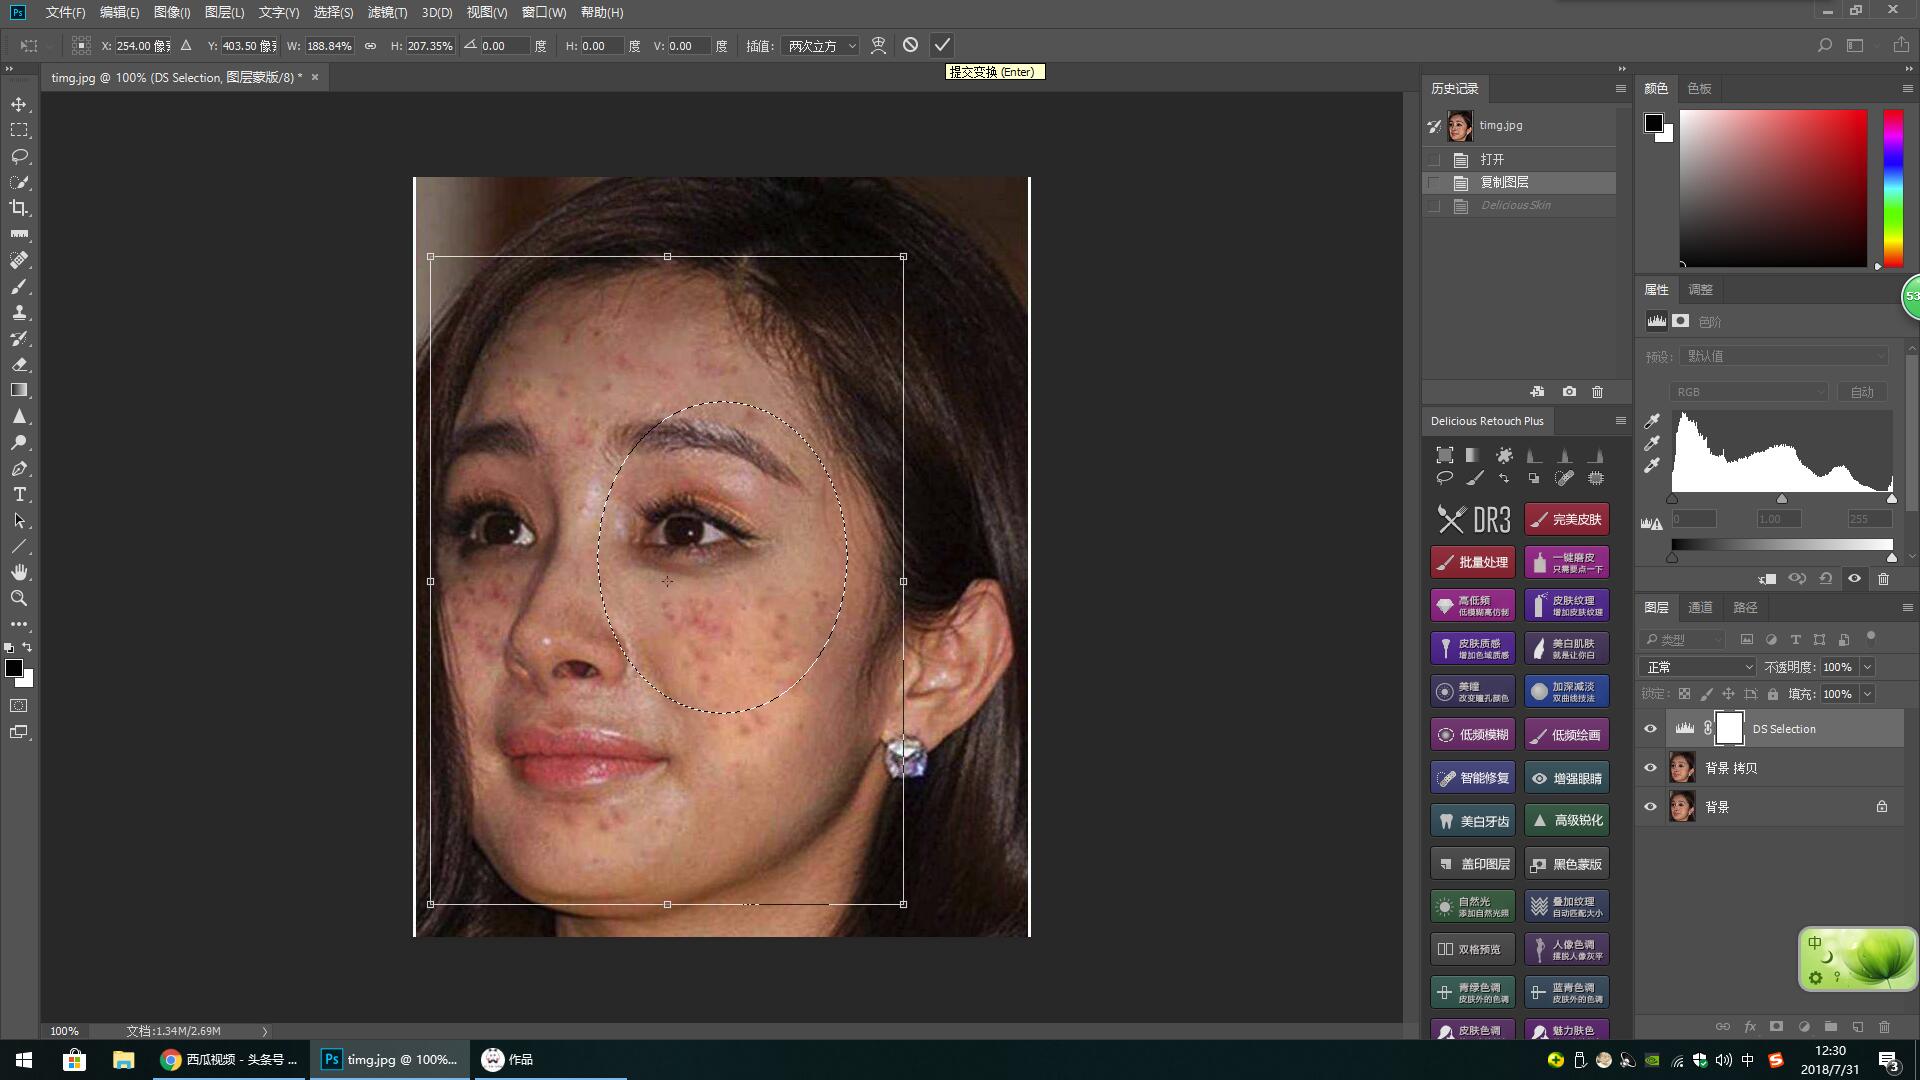Hide the 背景 拷贝 layer
This screenshot has width=1920, height=1080.
(1650, 768)
